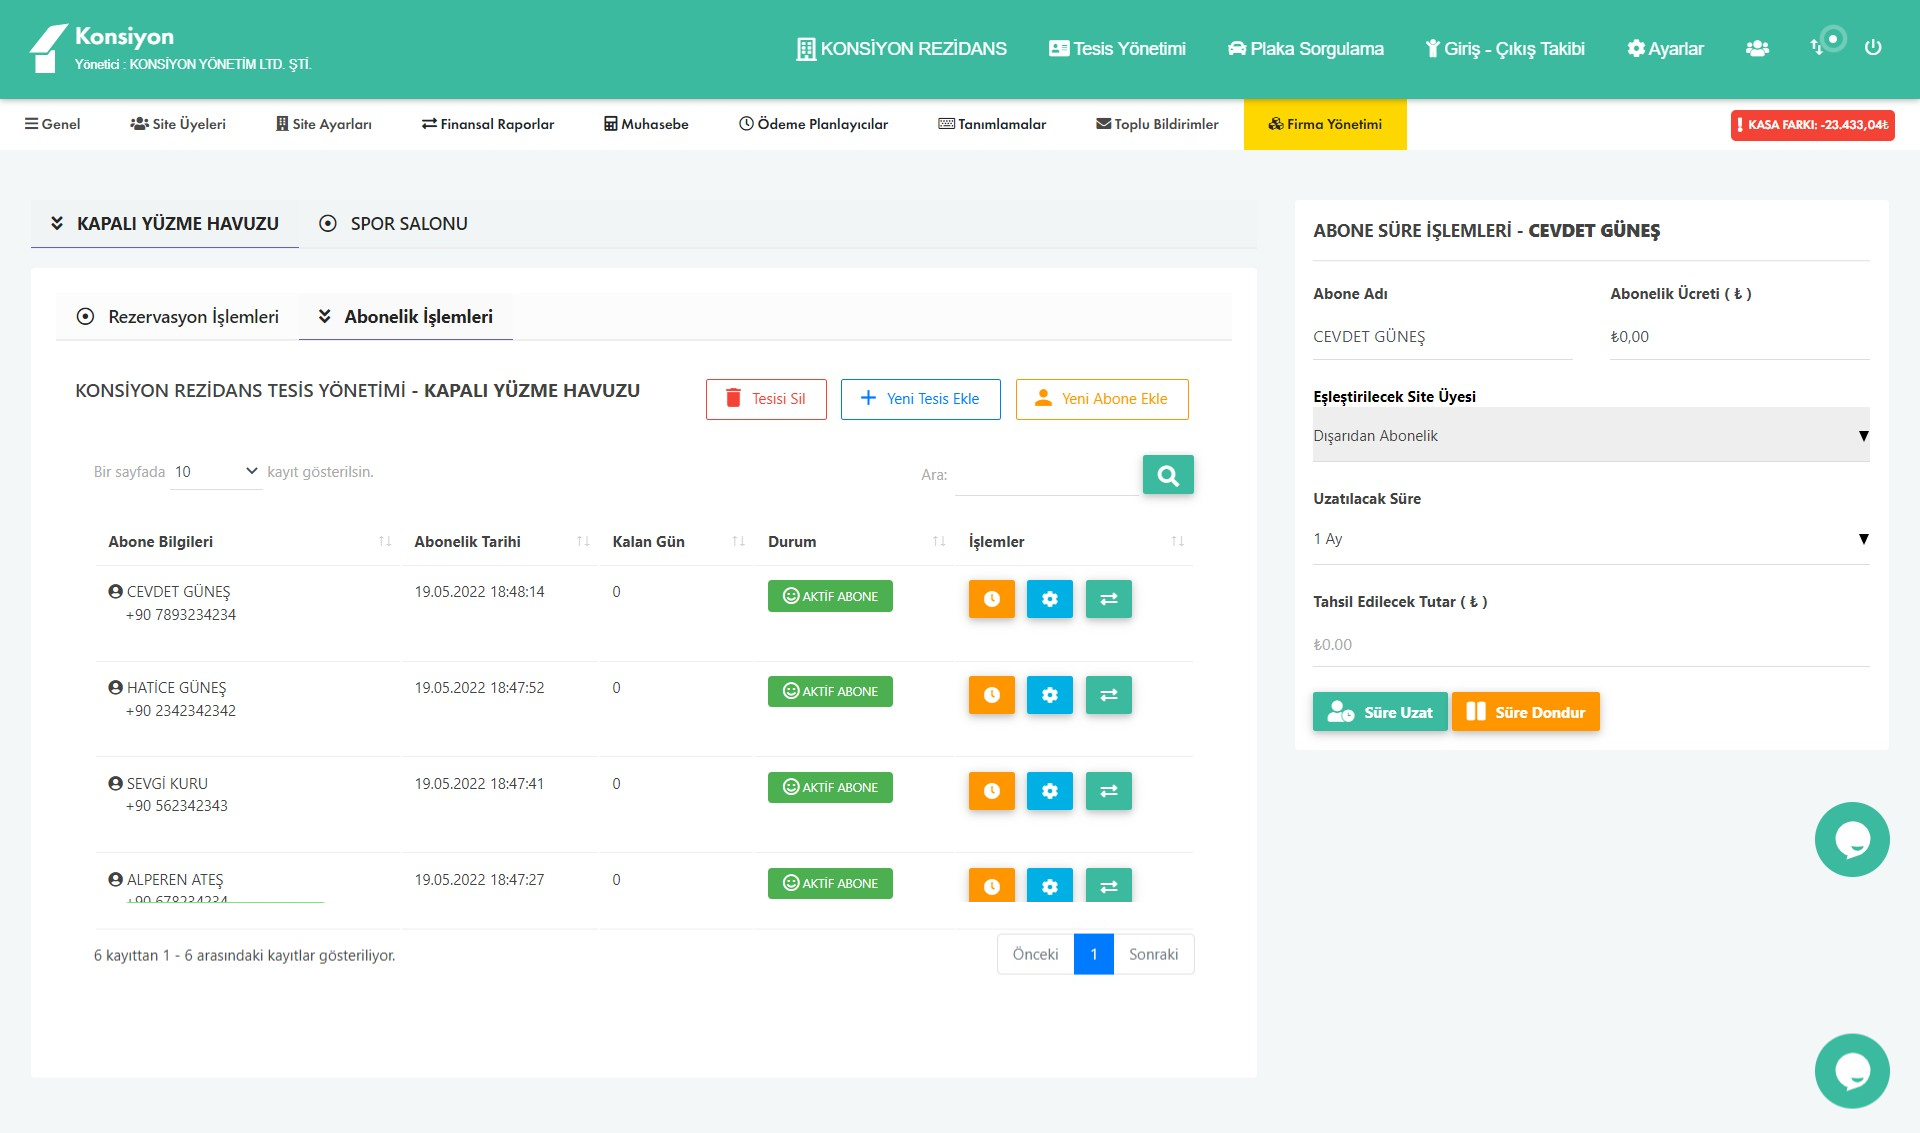The image size is (1920, 1133).
Task: Click the green search magnifier button
Action: coord(1167,475)
